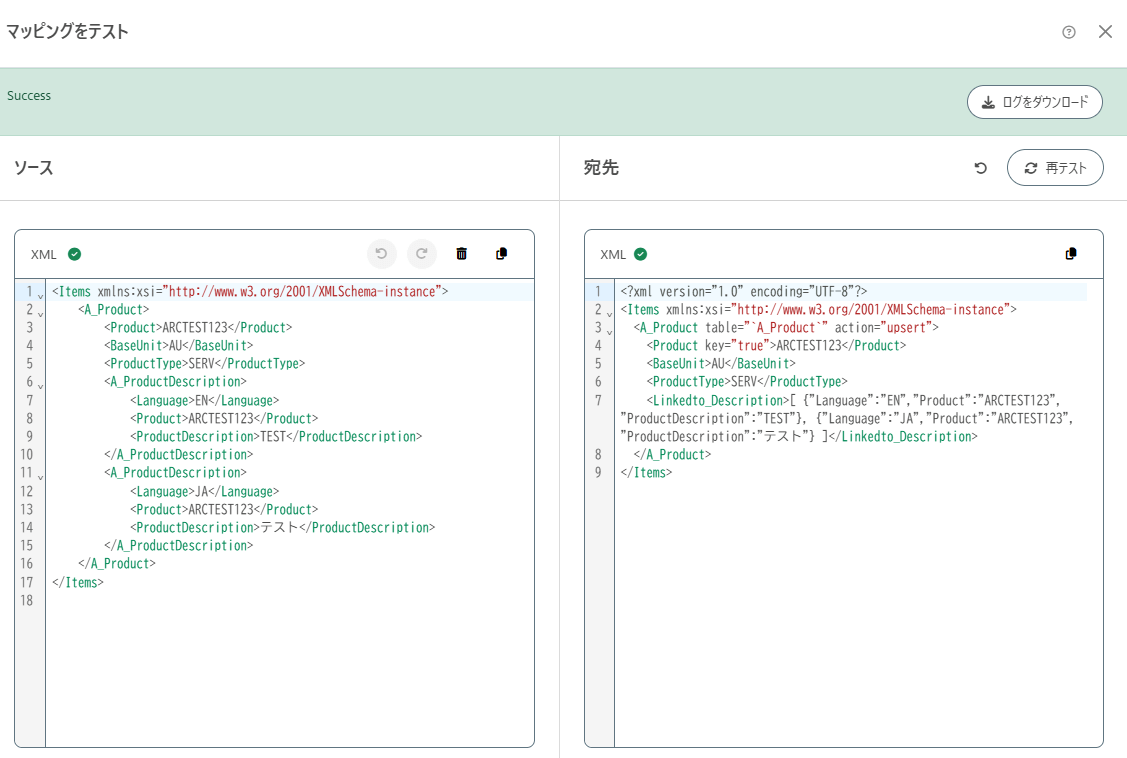
Task: Click the マッピングをテスト dialog title
Action: pos(67,31)
